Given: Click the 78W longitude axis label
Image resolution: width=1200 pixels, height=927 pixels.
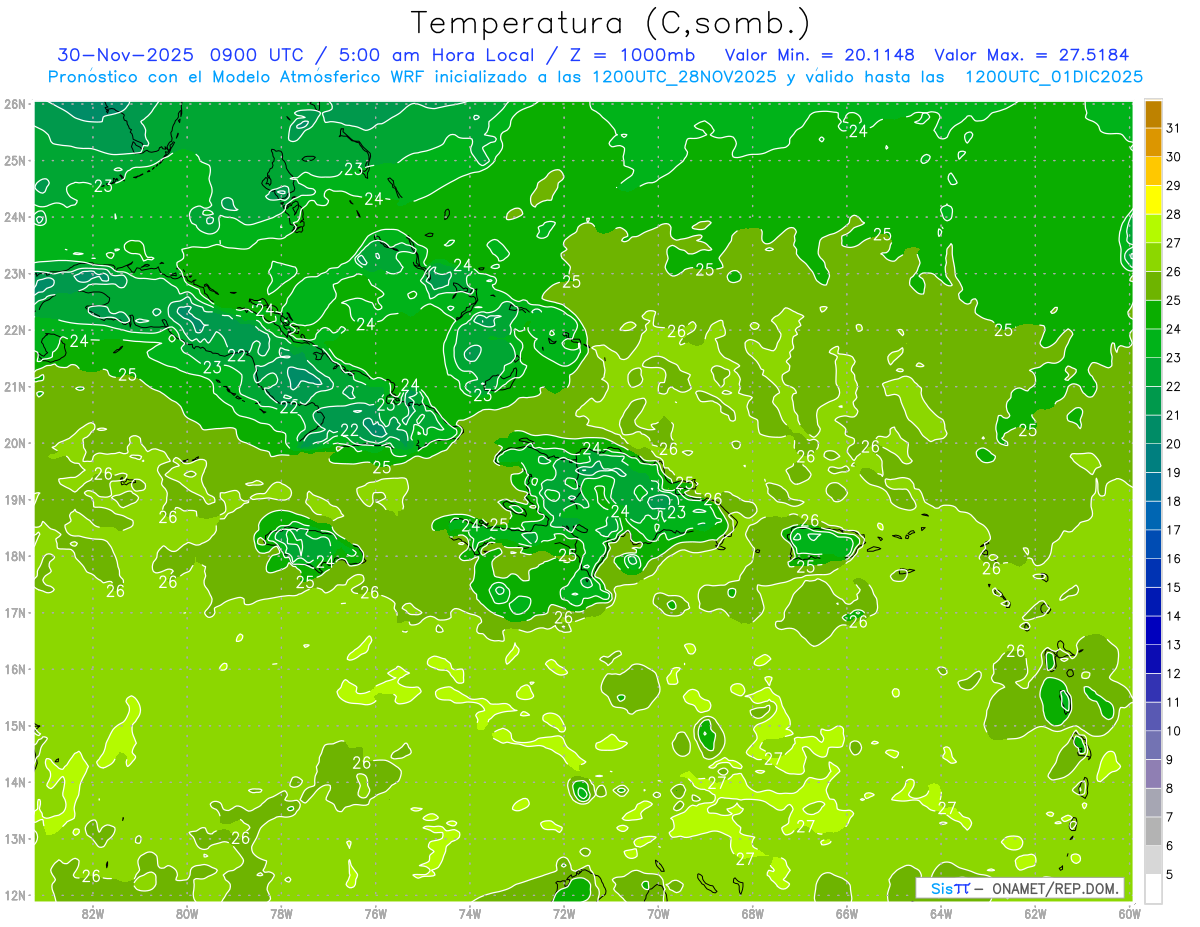Looking at the screenshot, I should 281,913.
